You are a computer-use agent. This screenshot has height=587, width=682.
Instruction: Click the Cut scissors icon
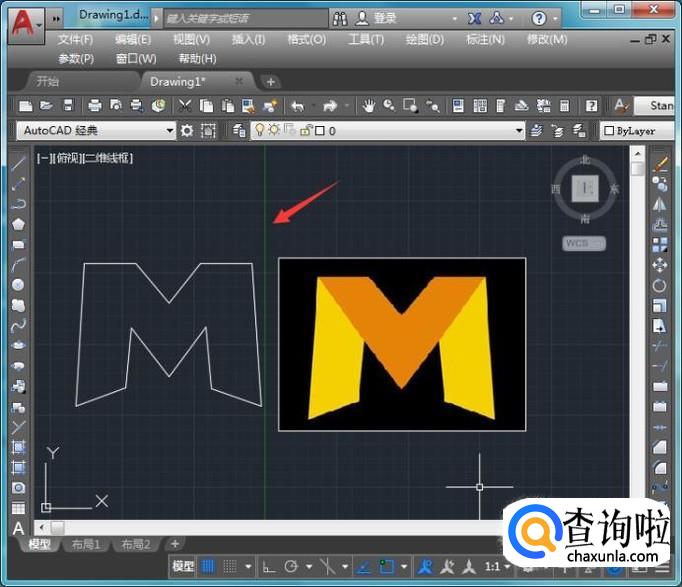click(x=186, y=105)
